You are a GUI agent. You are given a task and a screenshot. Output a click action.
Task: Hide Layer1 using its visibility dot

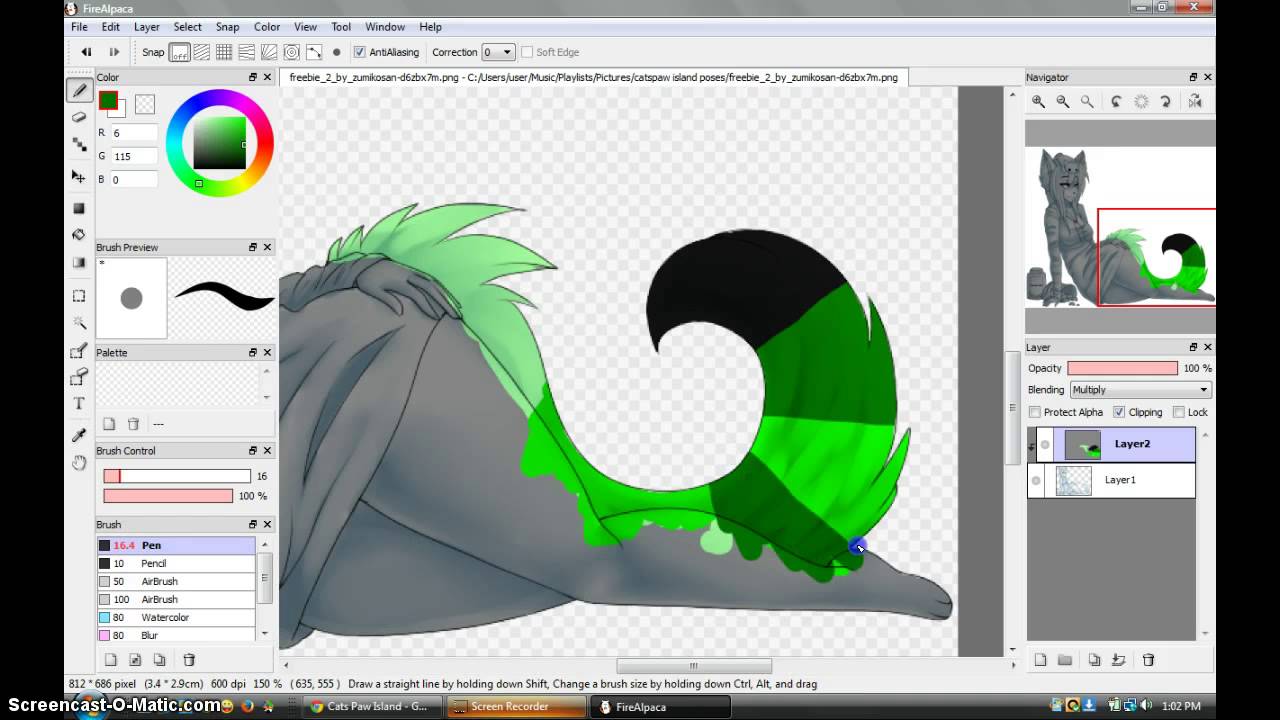tap(1036, 481)
